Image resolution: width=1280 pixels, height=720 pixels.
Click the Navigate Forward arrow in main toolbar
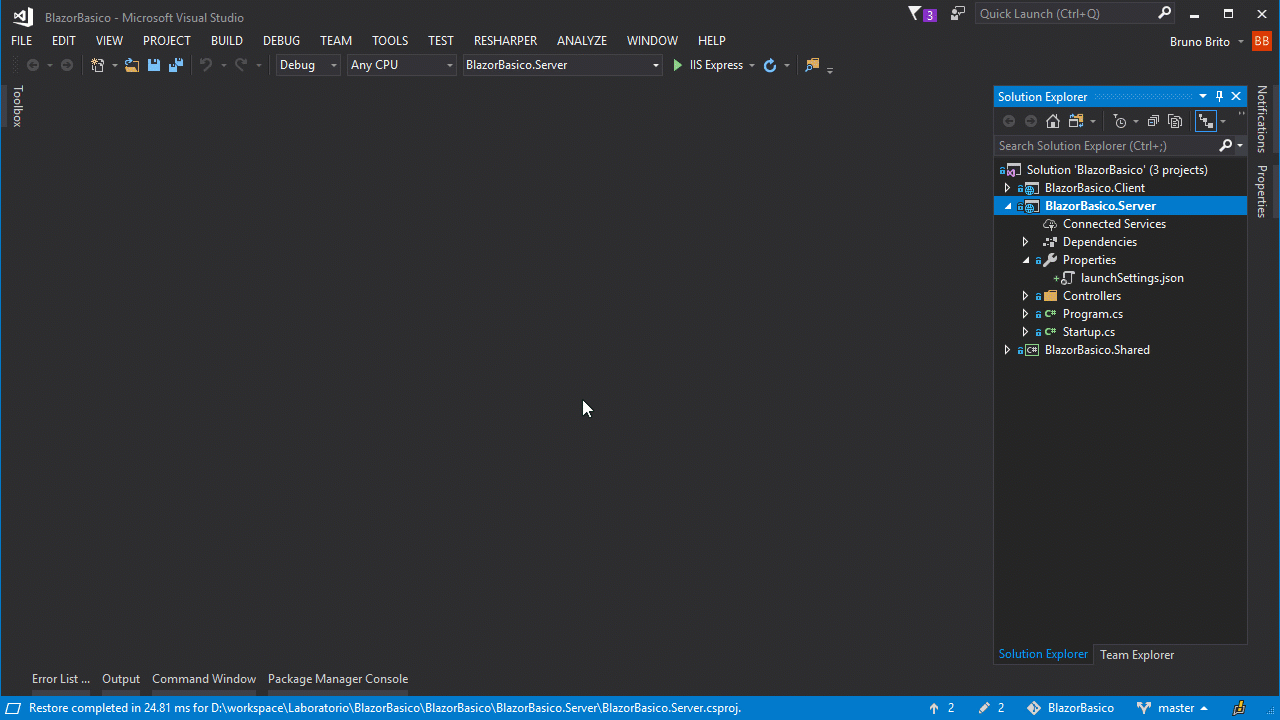tap(67, 65)
